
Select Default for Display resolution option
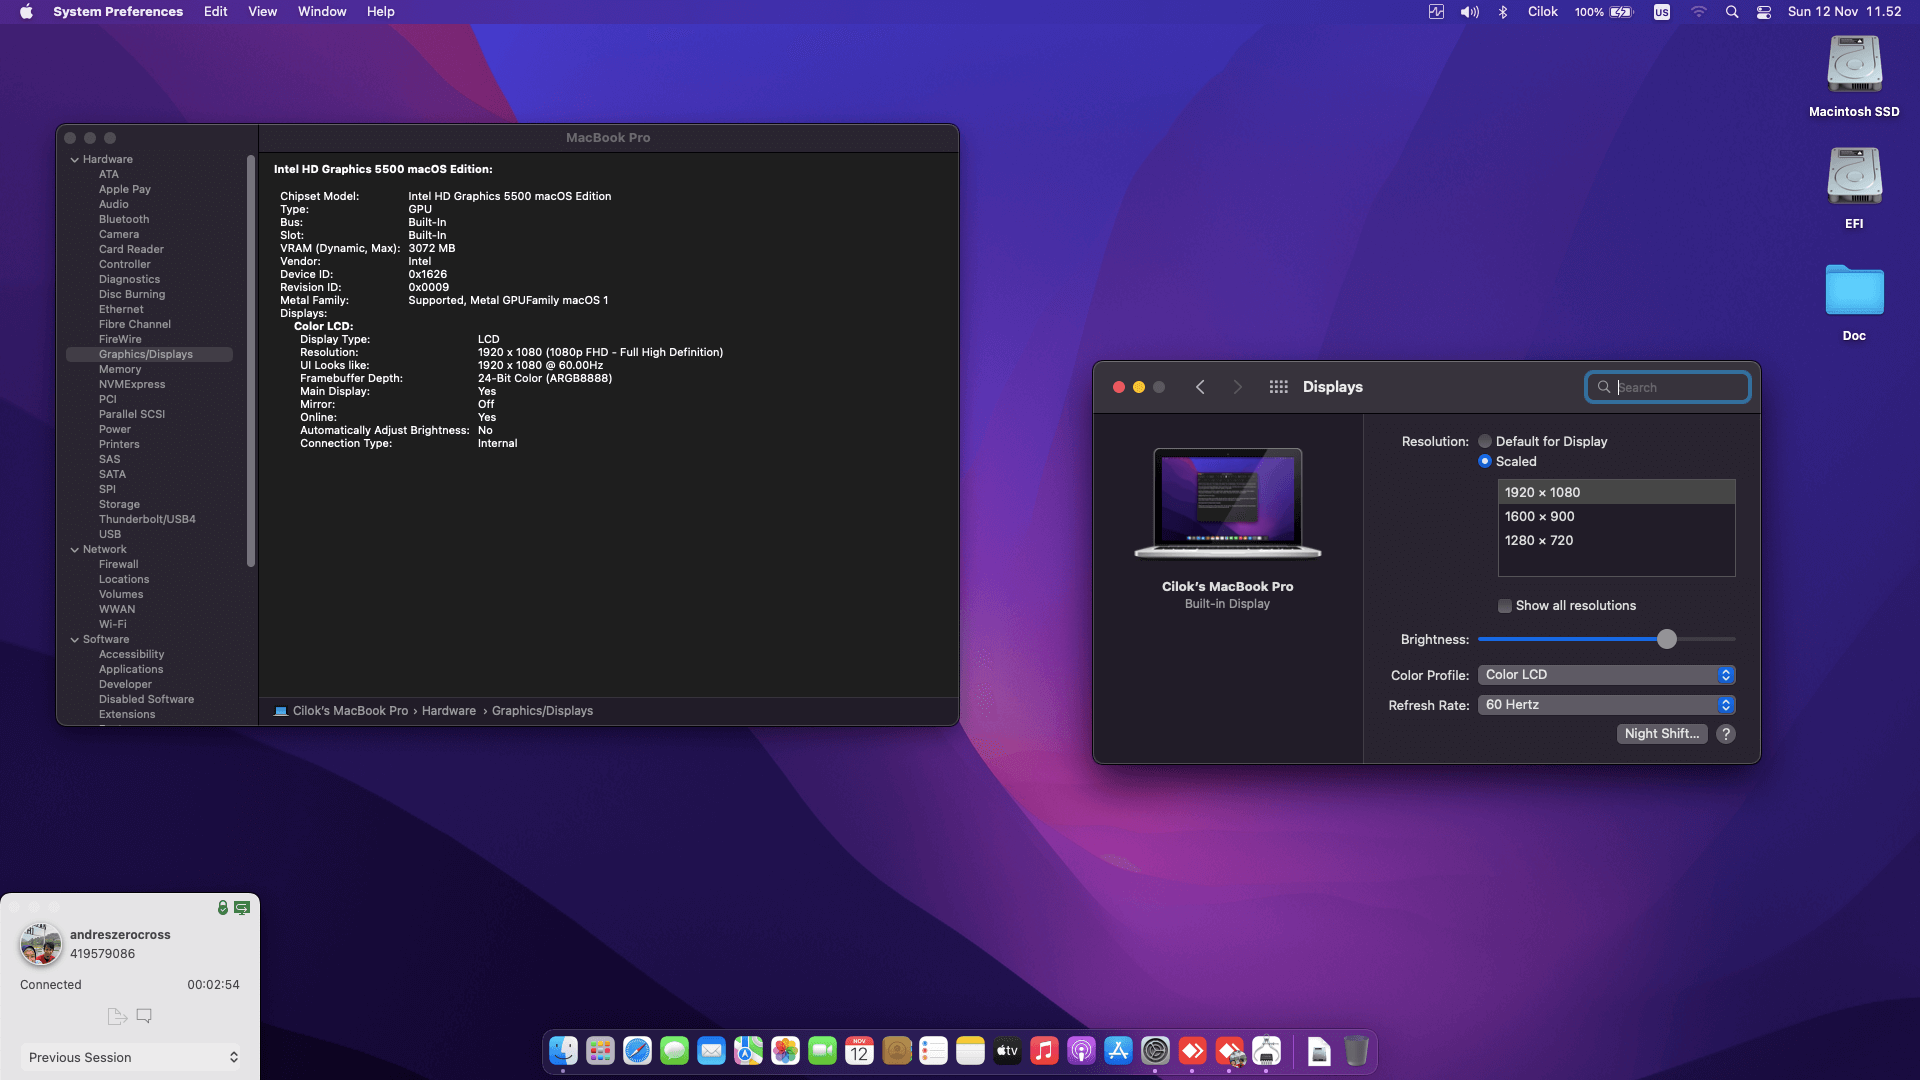pos(1485,441)
